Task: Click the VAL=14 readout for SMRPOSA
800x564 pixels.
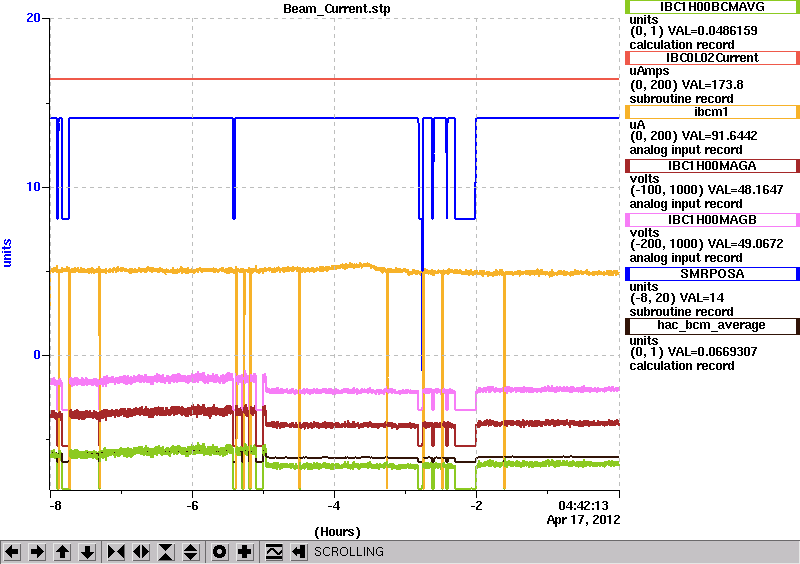Action: (694, 298)
